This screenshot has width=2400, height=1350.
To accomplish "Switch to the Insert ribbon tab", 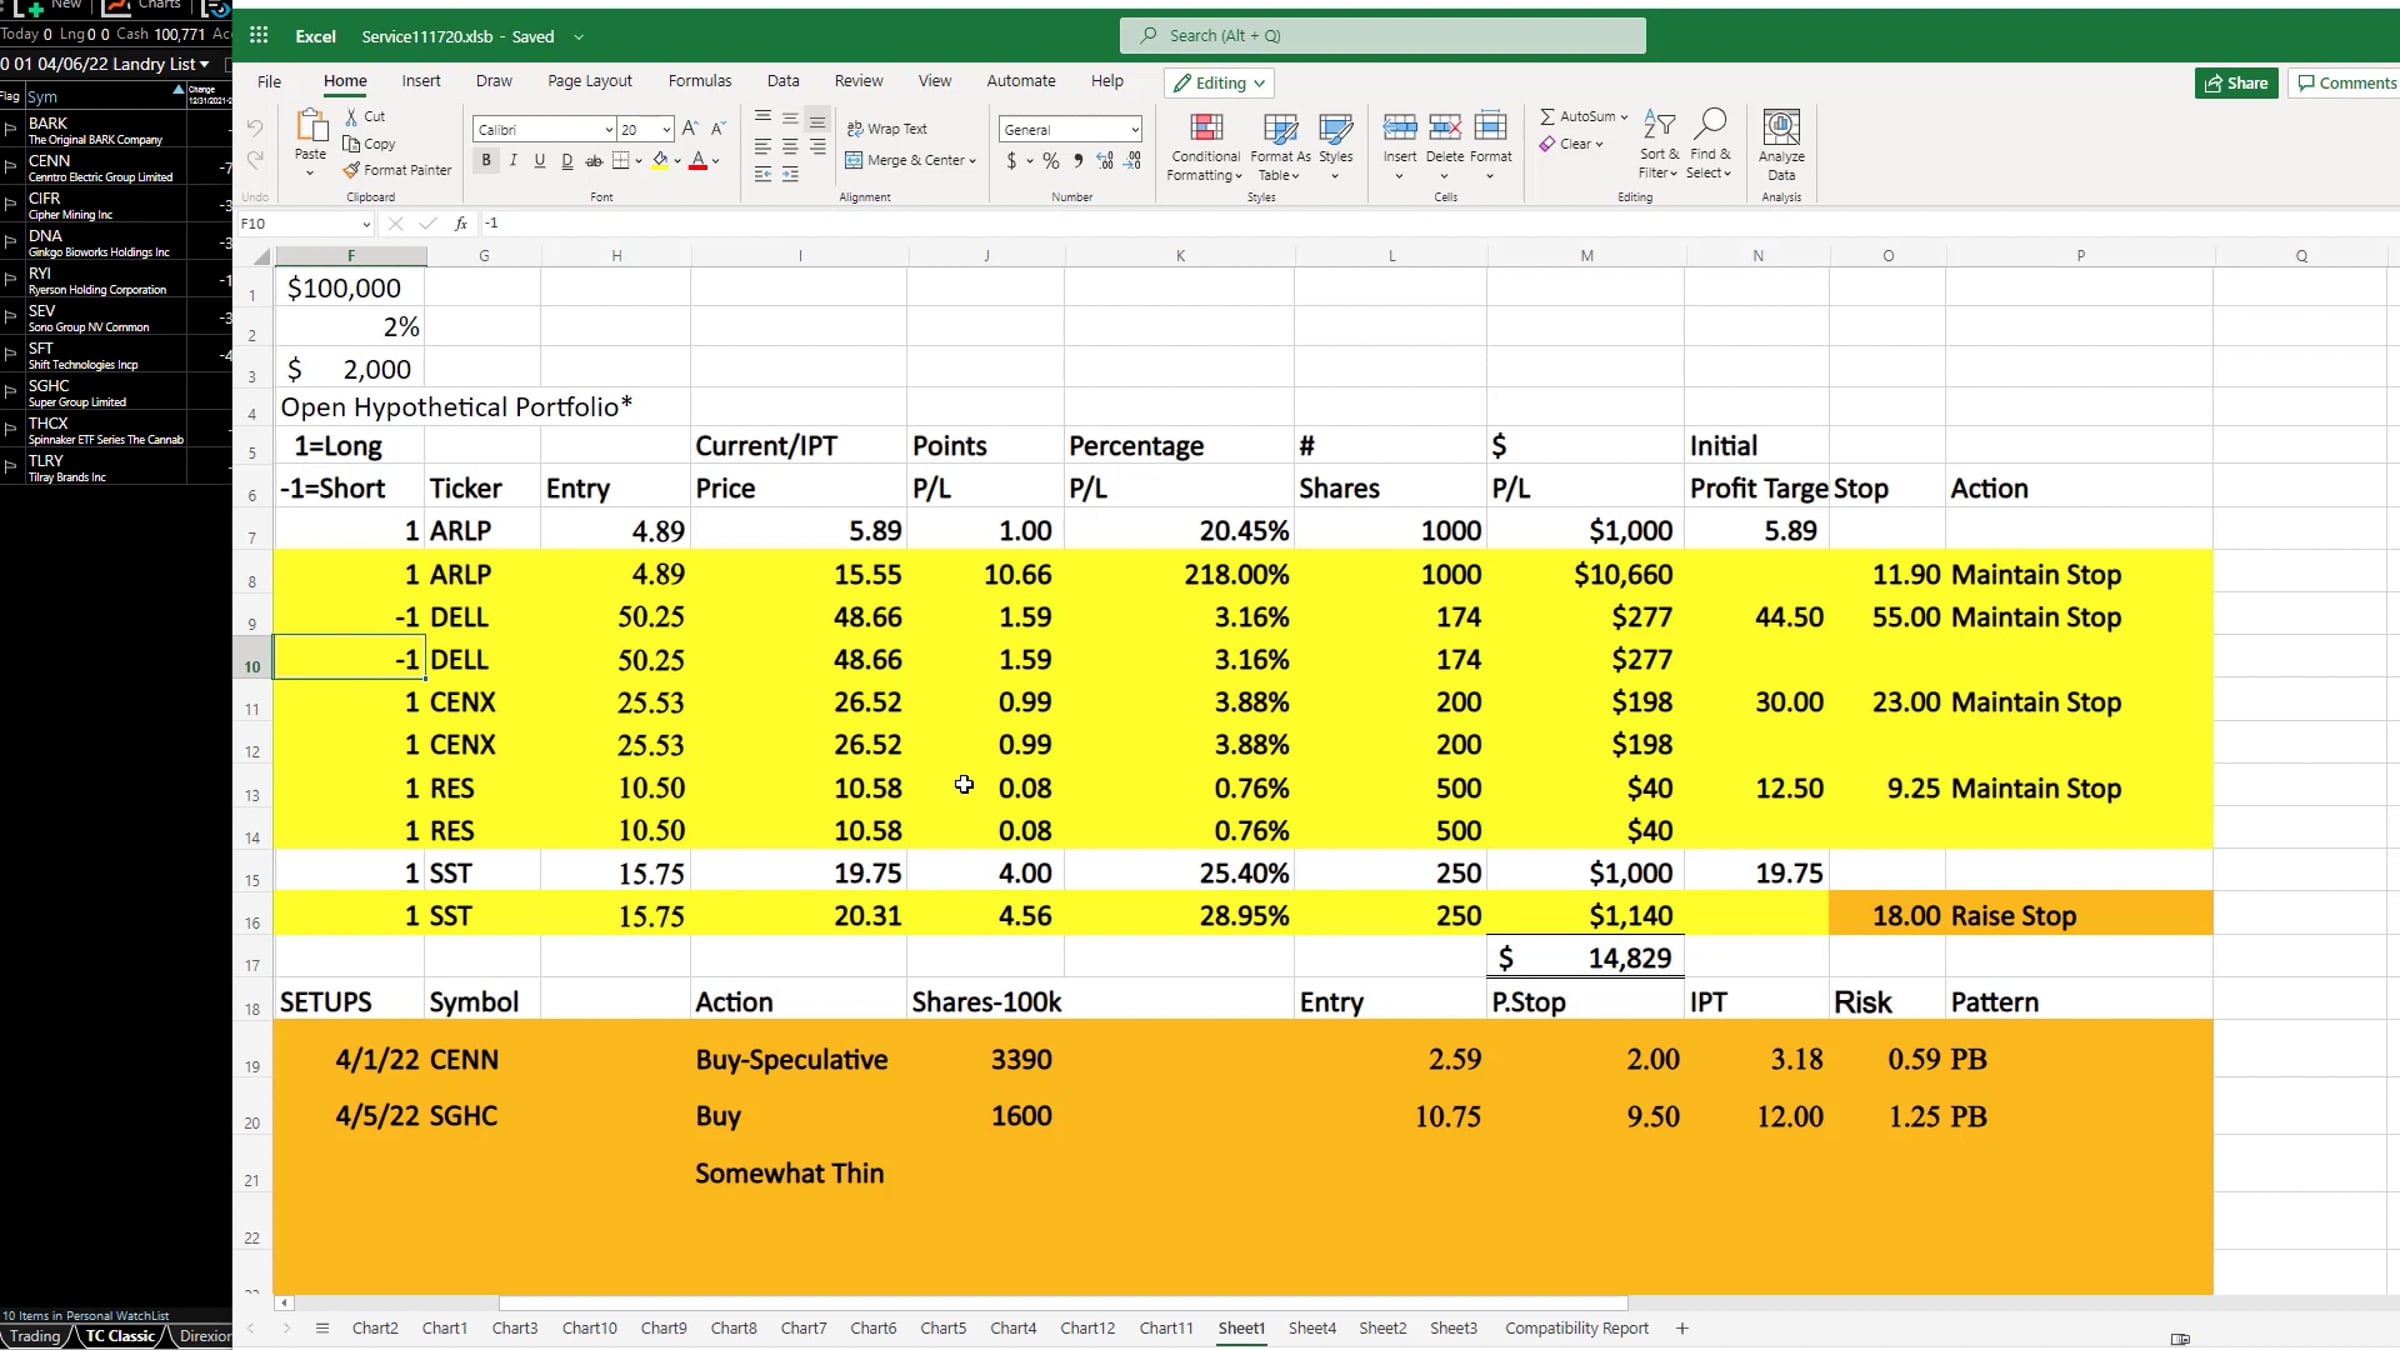I will (421, 81).
